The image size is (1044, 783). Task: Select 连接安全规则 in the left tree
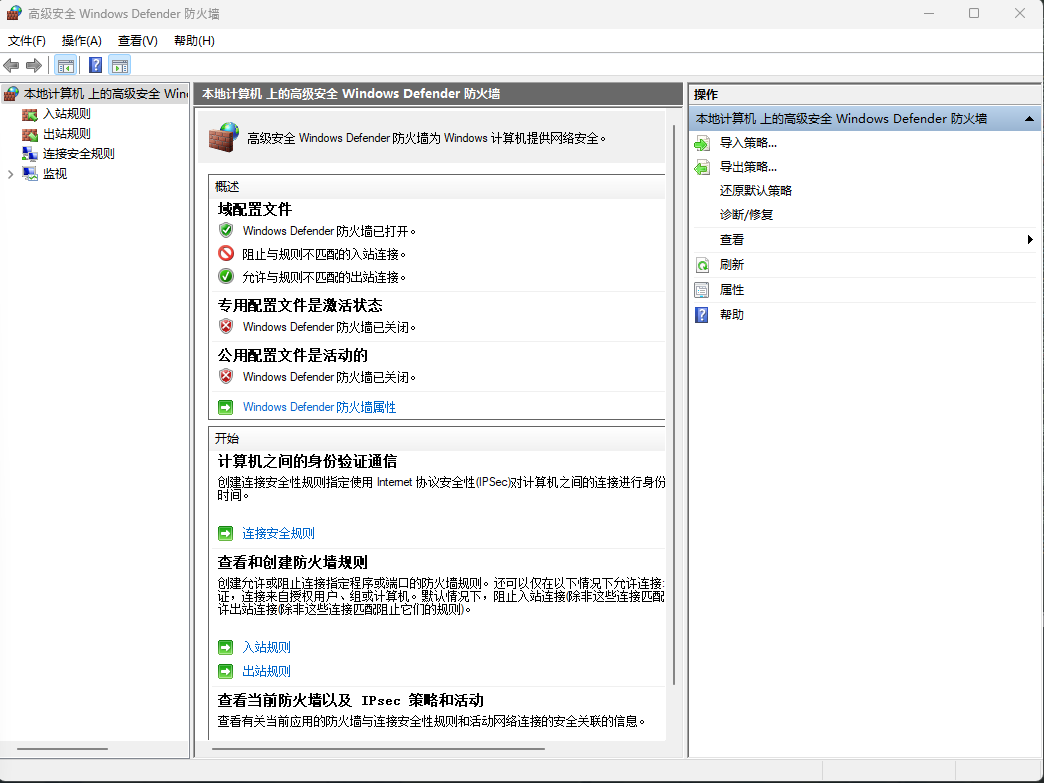tap(79, 154)
